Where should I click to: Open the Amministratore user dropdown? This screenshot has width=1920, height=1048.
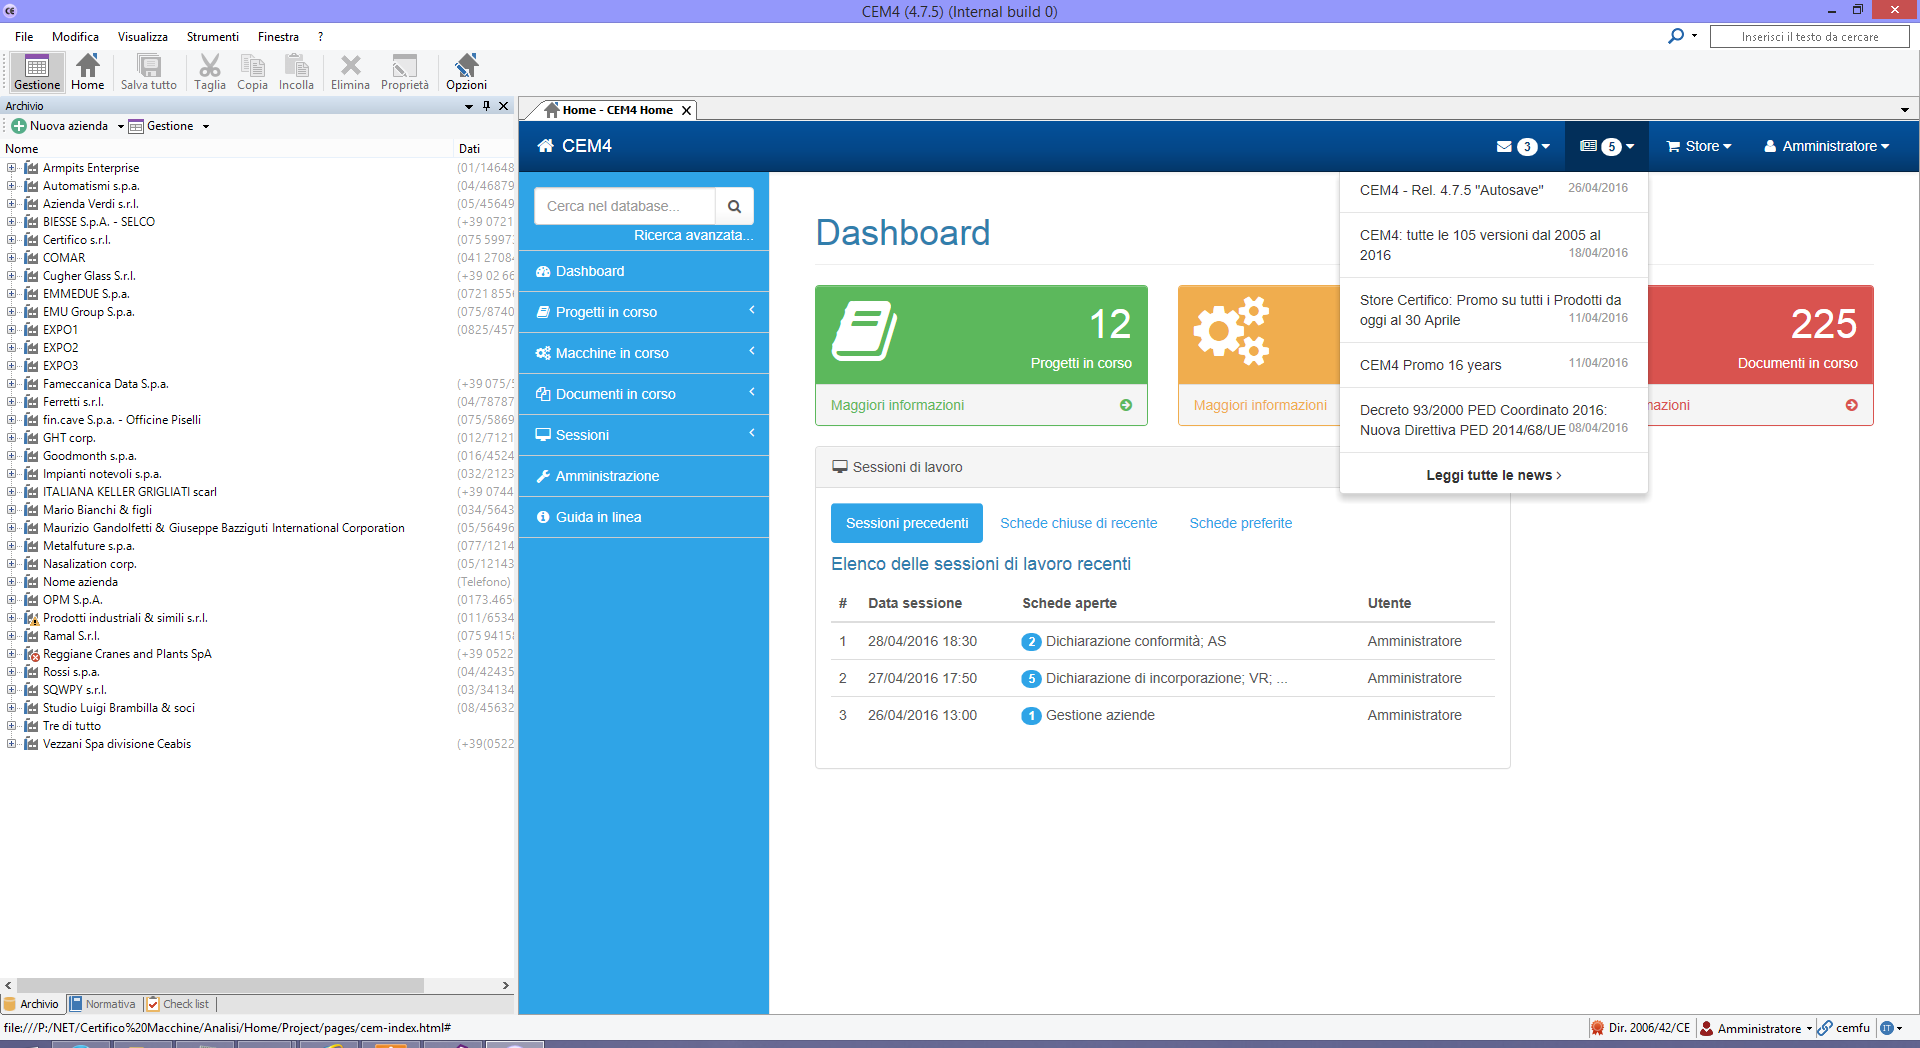point(1827,146)
